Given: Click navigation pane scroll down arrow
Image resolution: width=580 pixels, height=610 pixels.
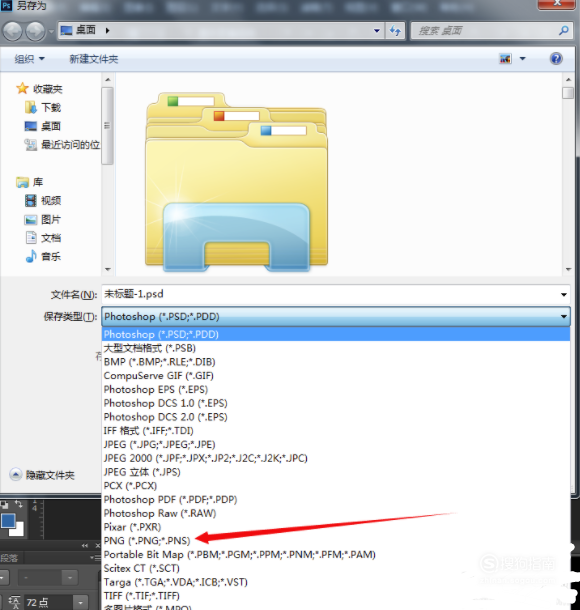Looking at the screenshot, I should point(108,269).
